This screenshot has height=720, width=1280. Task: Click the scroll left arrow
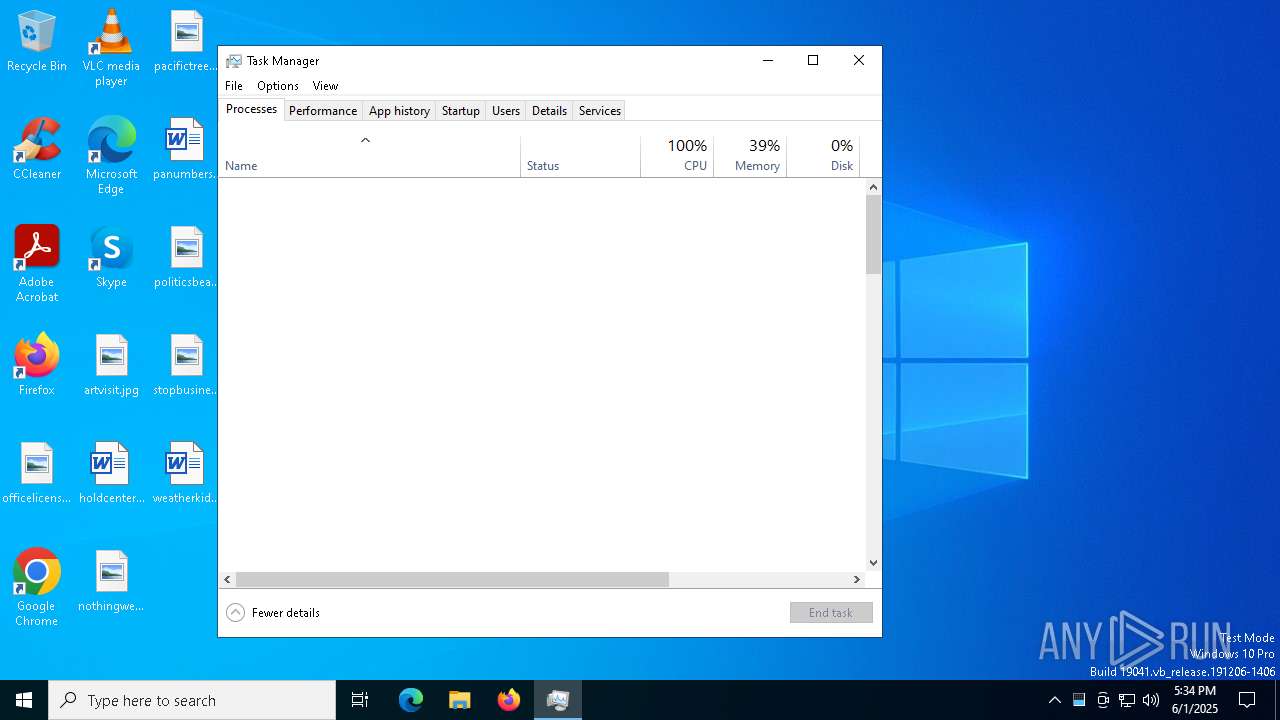(227, 579)
